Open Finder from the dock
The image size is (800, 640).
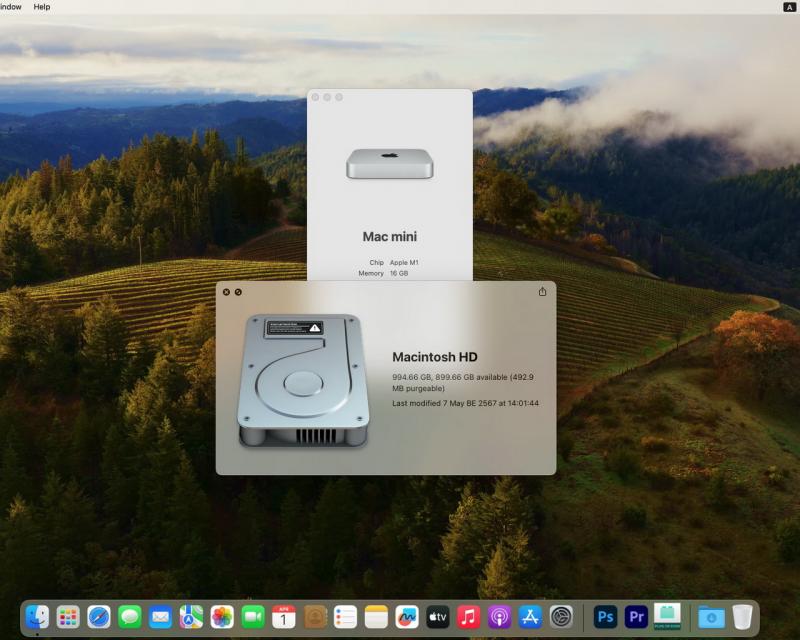38,617
